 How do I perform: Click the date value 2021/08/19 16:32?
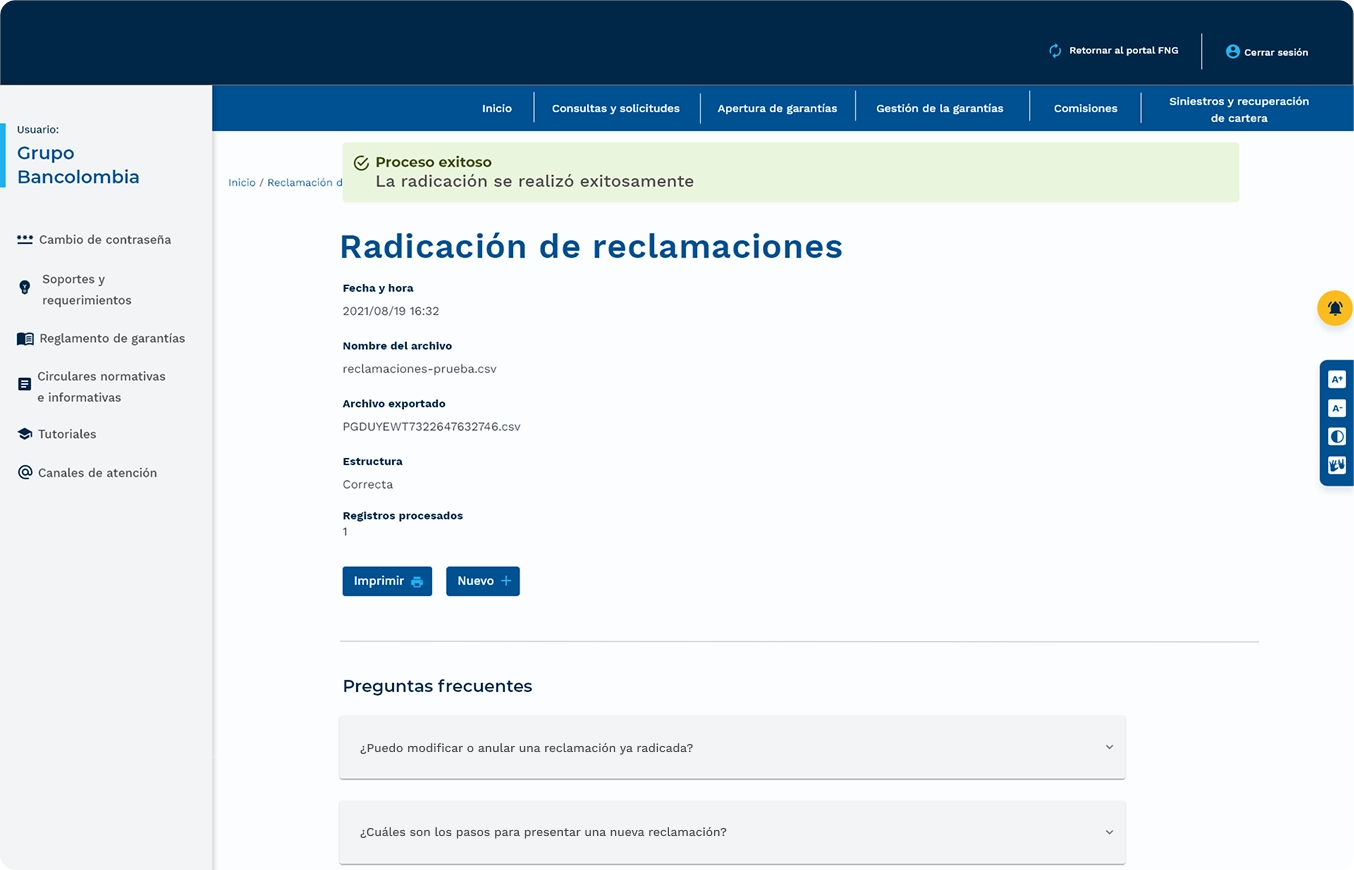391,311
